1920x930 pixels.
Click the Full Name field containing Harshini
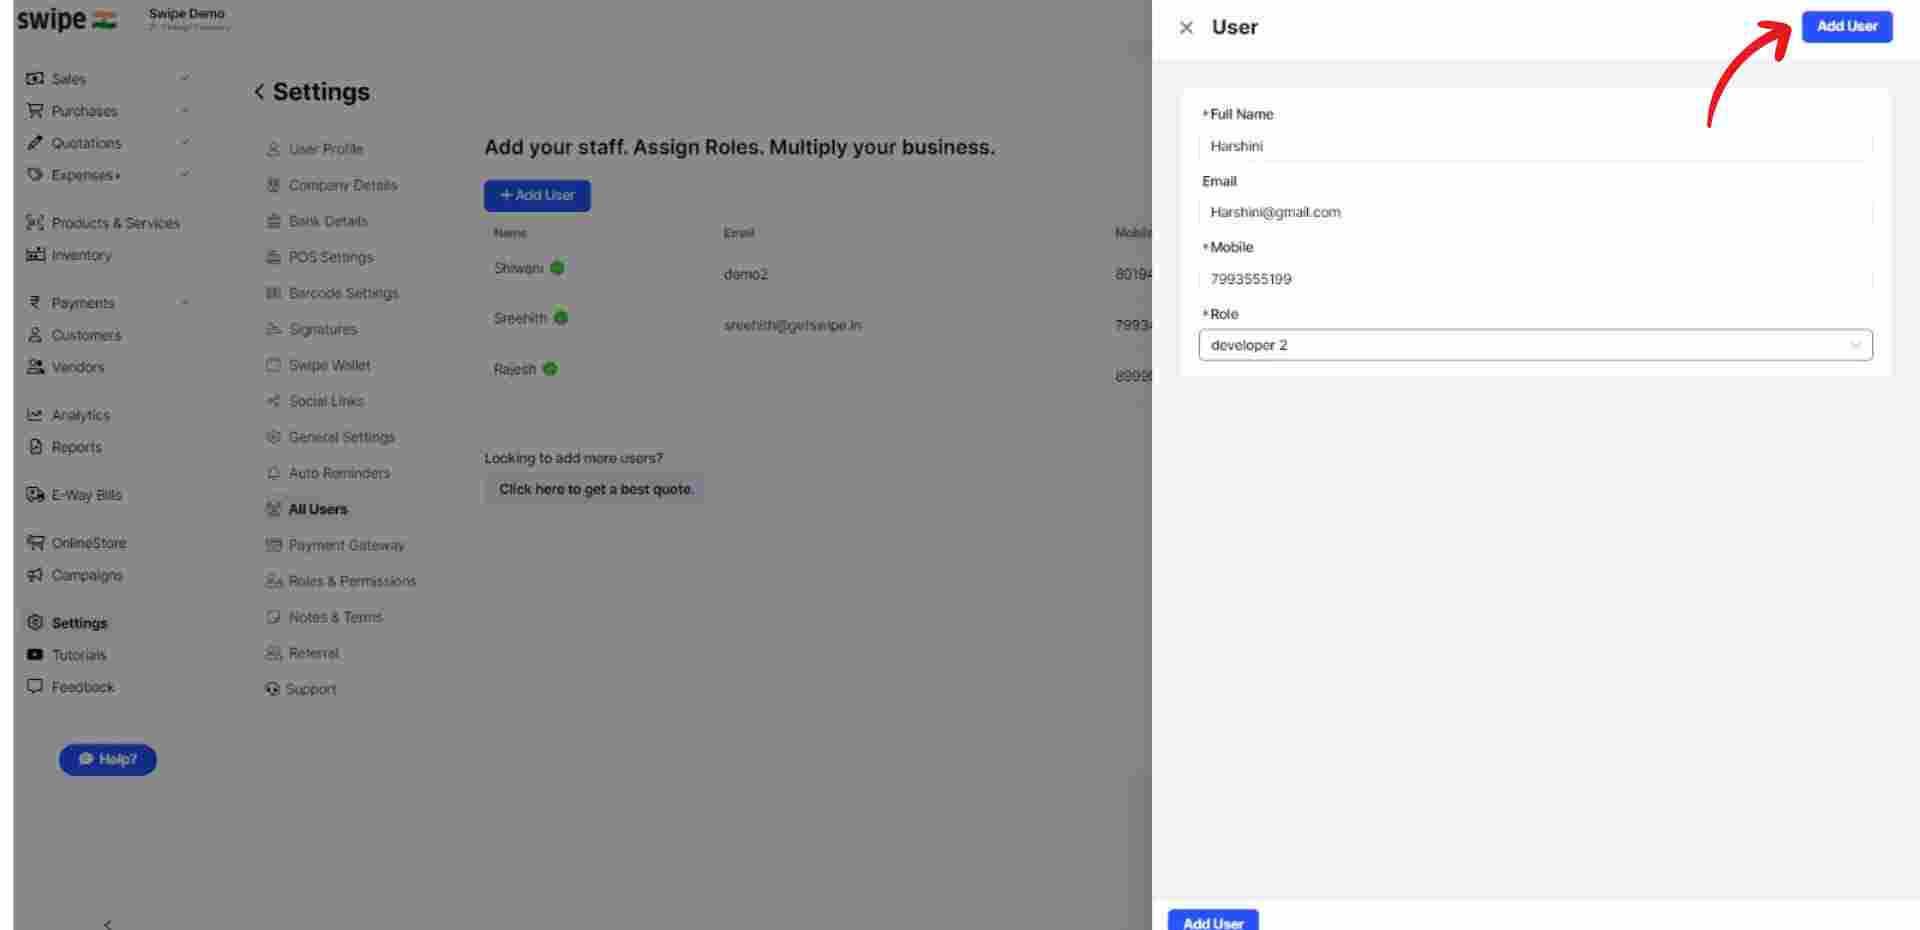[x=1535, y=146]
